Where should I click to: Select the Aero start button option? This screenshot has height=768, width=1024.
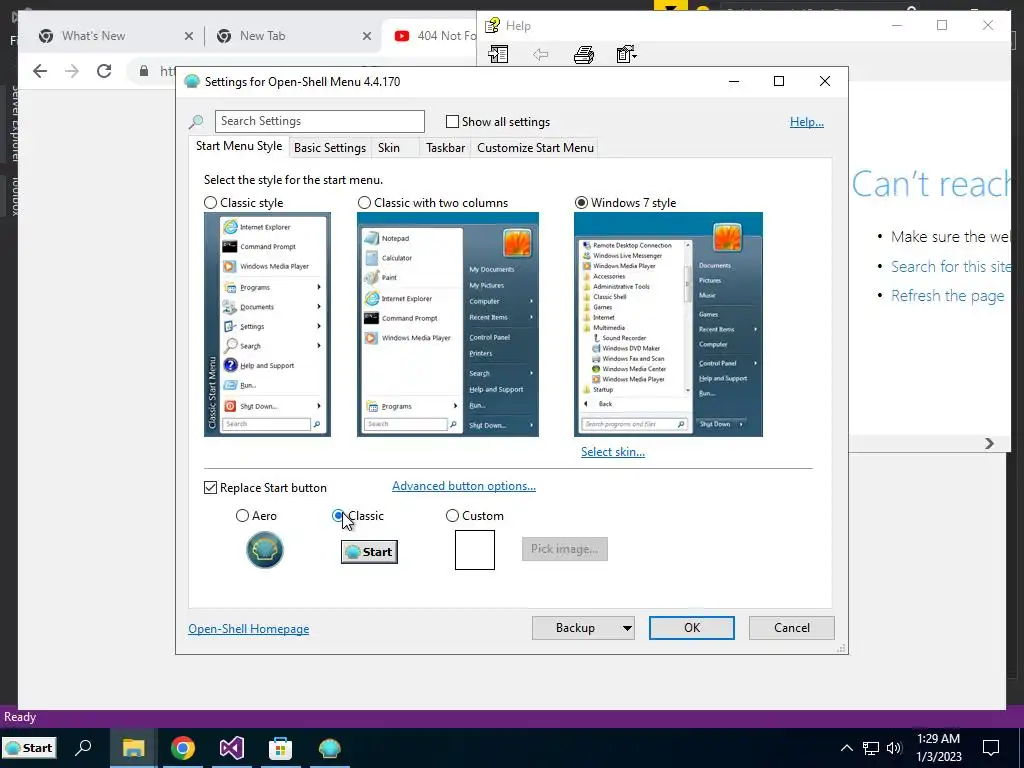[x=242, y=516]
